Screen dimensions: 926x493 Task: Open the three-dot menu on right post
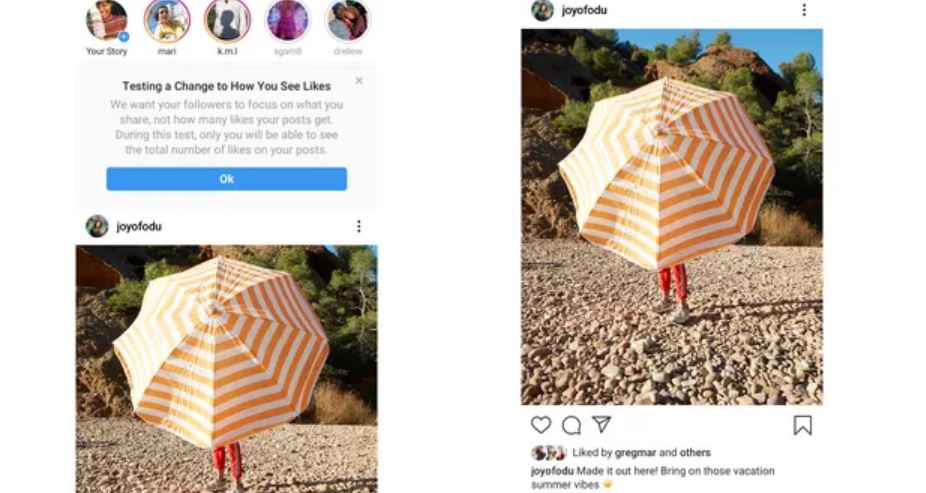(804, 10)
